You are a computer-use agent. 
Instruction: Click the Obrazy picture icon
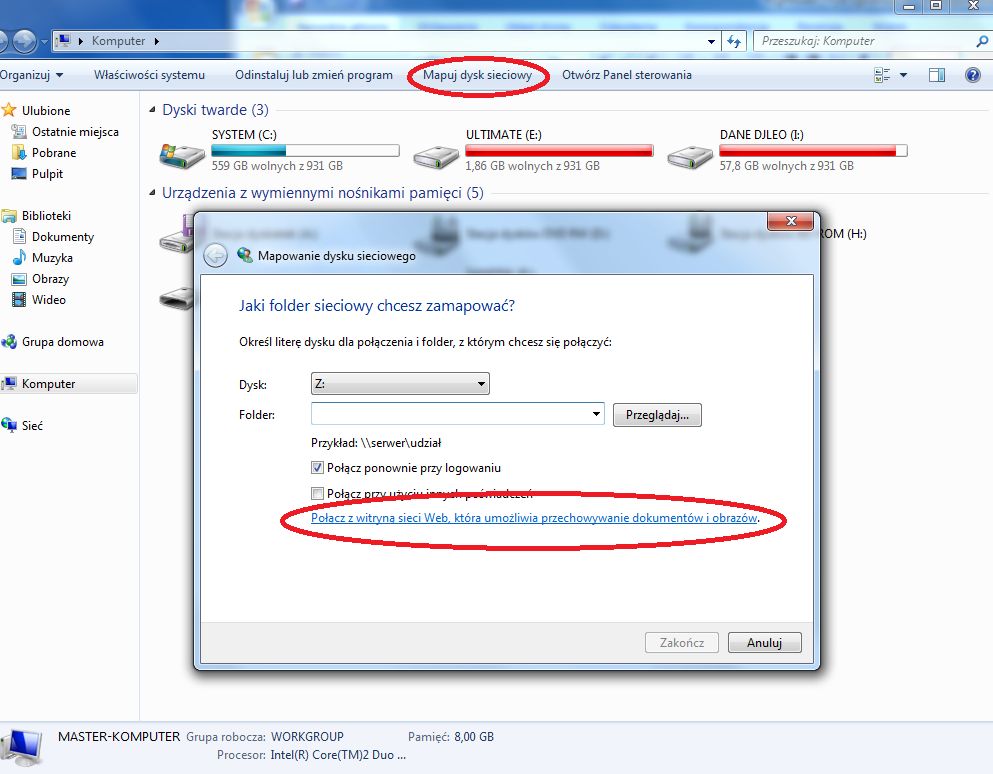point(20,279)
